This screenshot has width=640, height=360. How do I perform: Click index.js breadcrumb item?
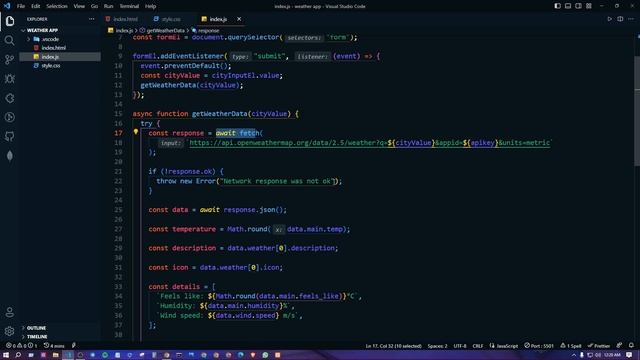pos(124,31)
